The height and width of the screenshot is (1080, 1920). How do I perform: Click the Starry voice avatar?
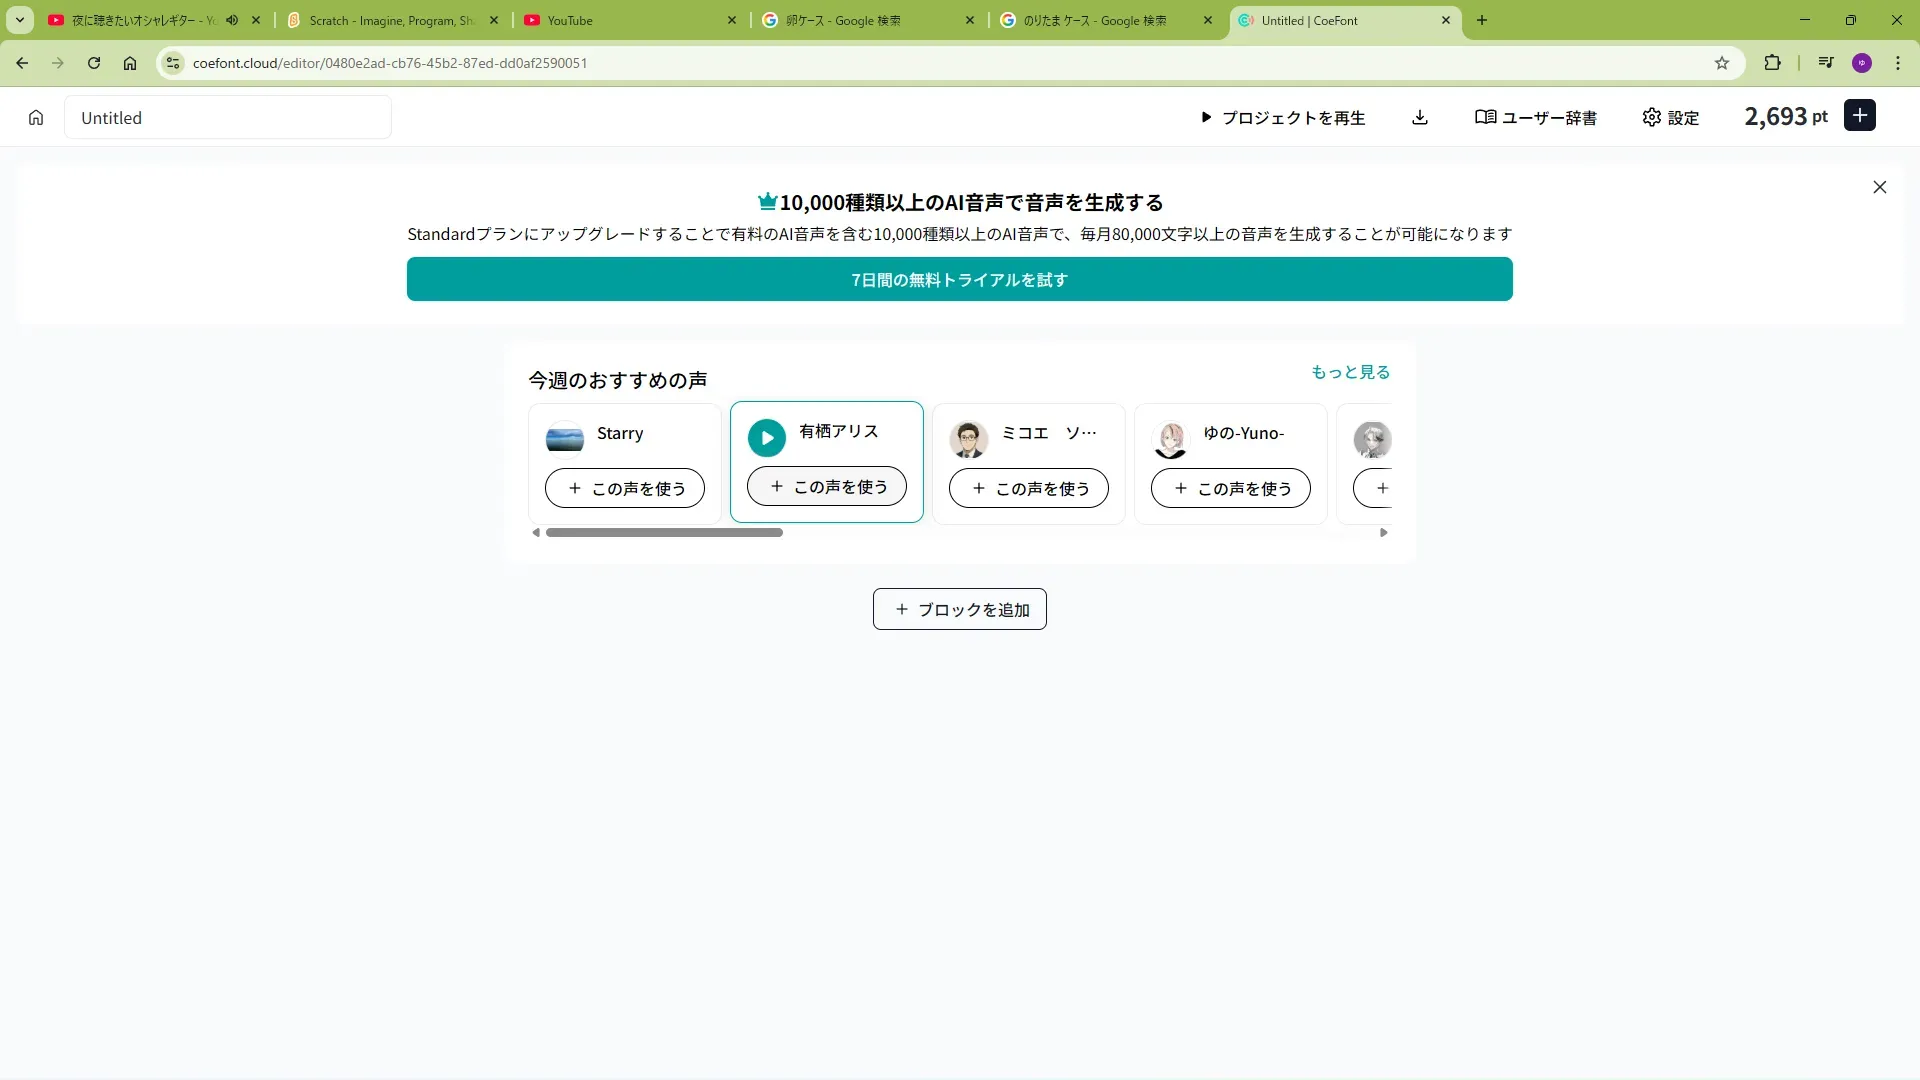click(x=565, y=438)
